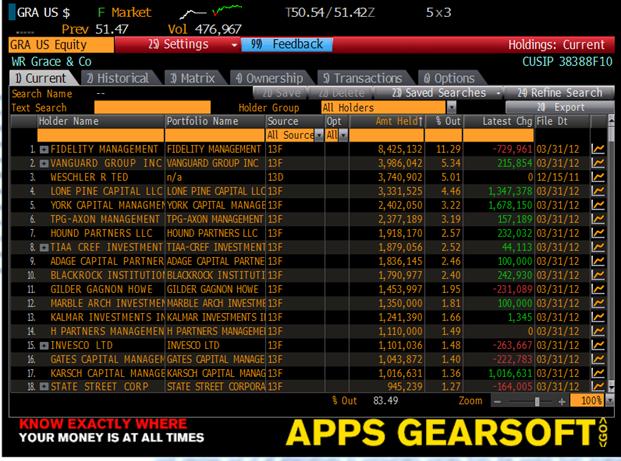Open chart icon for Adage Capital row
The image size is (621, 461).
(x=598, y=261)
